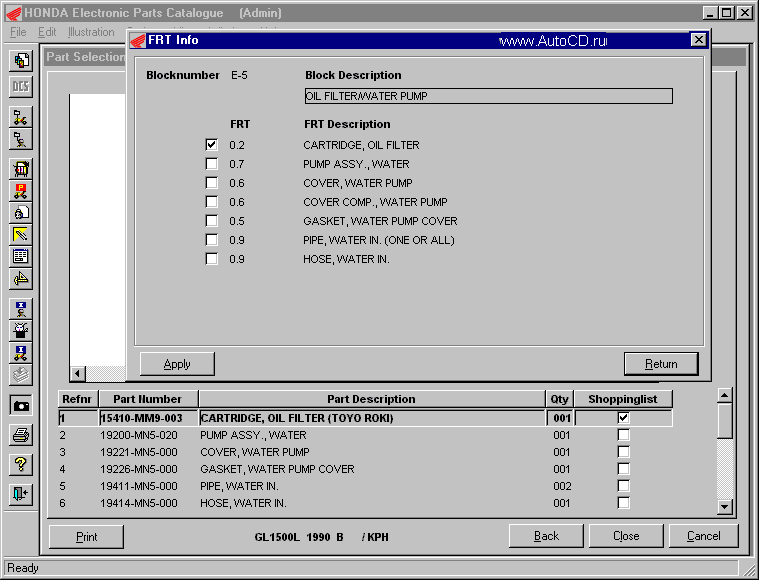Select GASKET, WATER PUMP COVER parts row
759x580 pixels.
coord(365,469)
